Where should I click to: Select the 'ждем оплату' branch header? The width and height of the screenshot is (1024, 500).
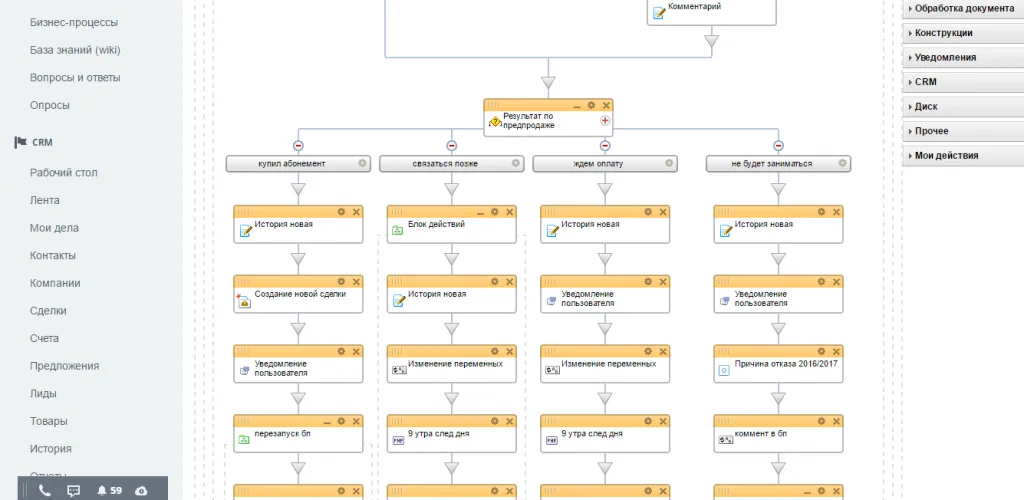tap(597, 163)
